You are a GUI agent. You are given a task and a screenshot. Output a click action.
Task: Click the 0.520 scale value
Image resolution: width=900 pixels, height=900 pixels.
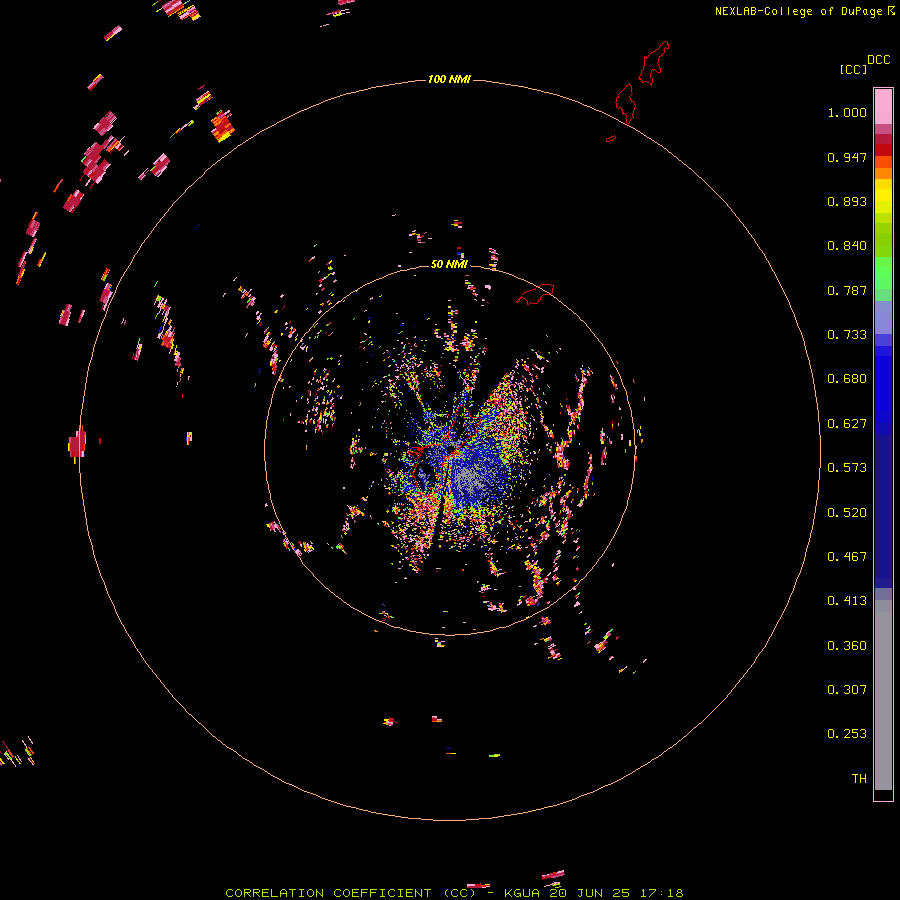(847, 513)
